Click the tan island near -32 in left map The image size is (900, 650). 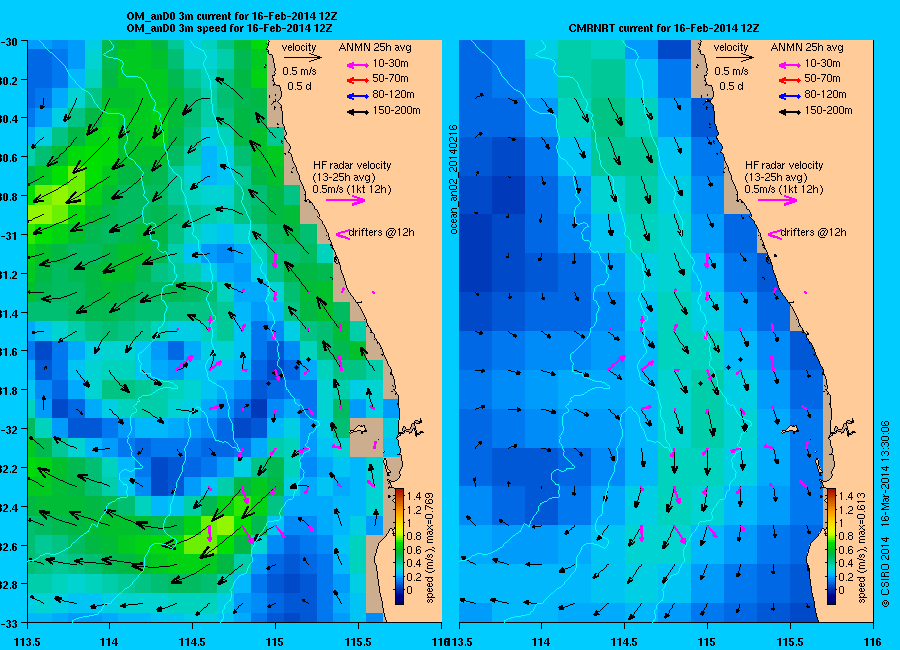(359, 429)
